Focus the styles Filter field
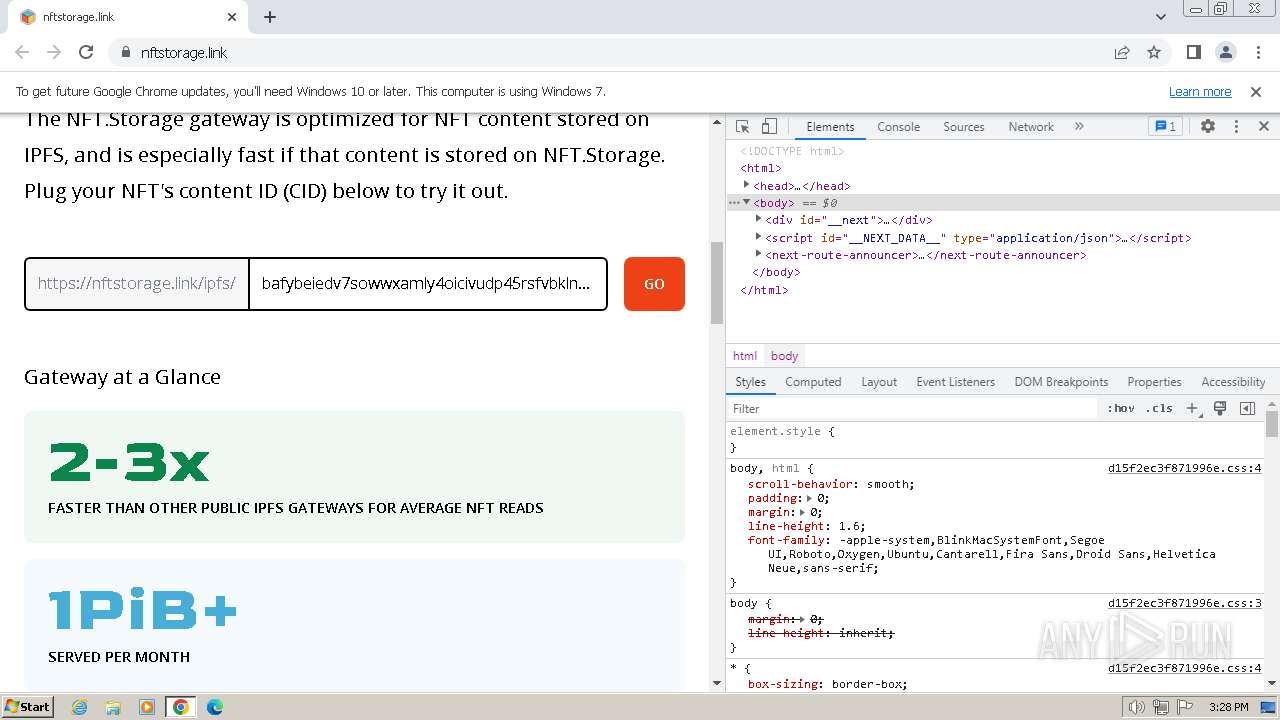 (x=913, y=408)
